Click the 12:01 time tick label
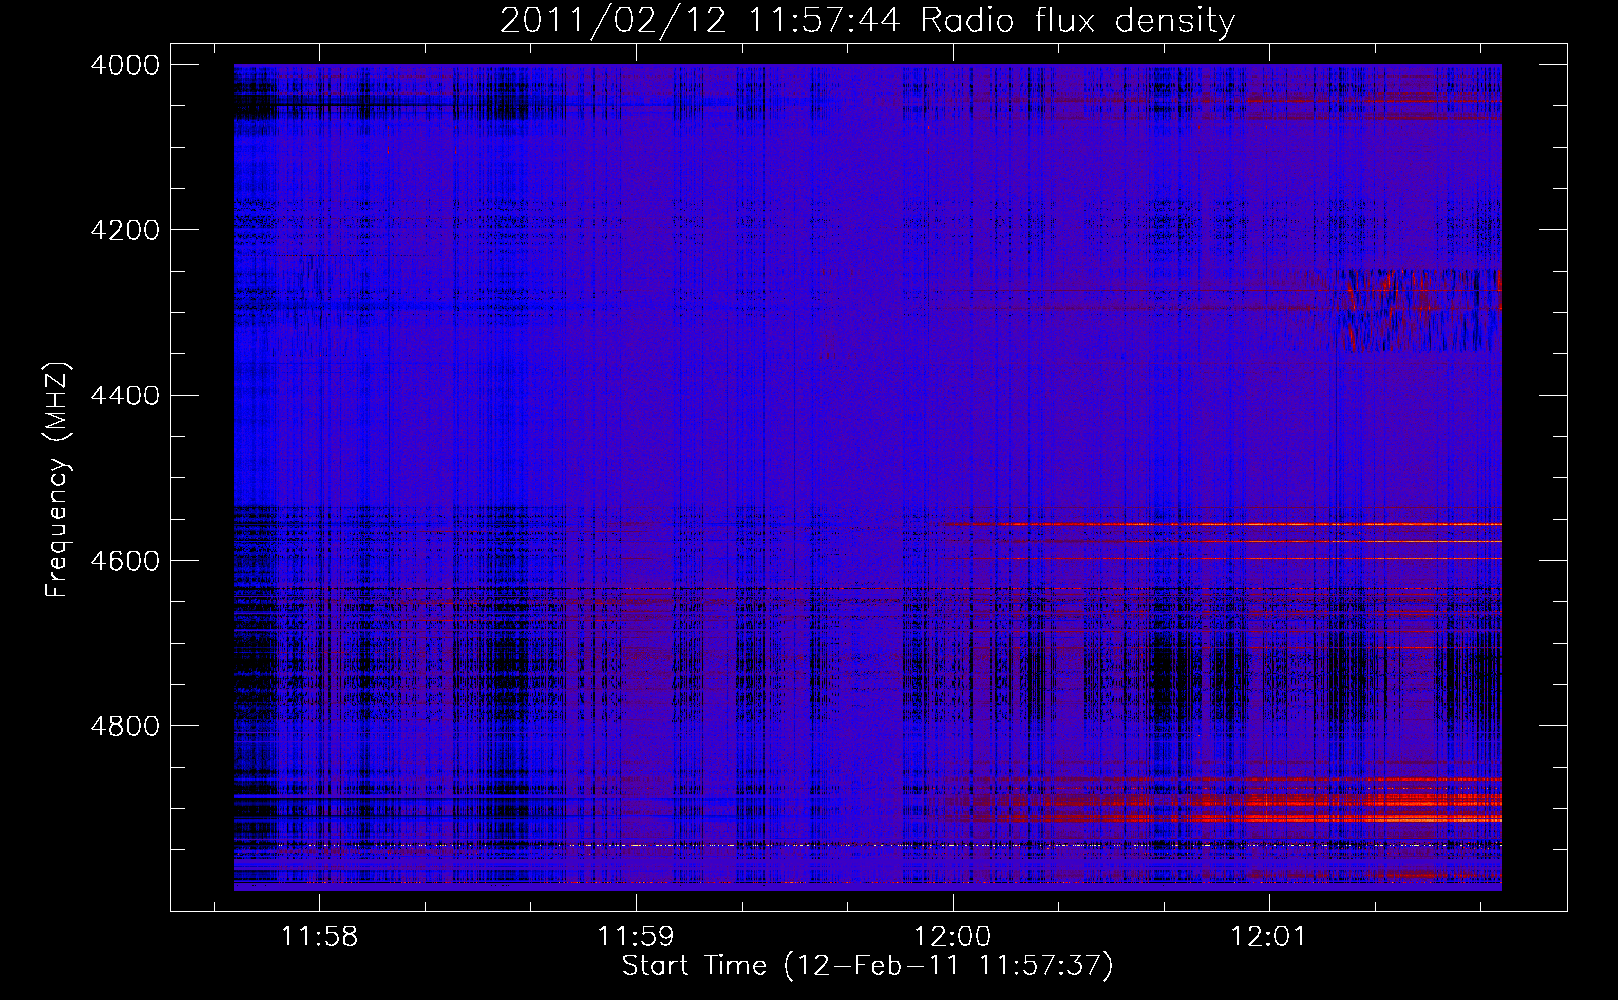Screen dimensions: 1618x1000 point(1269,937)
